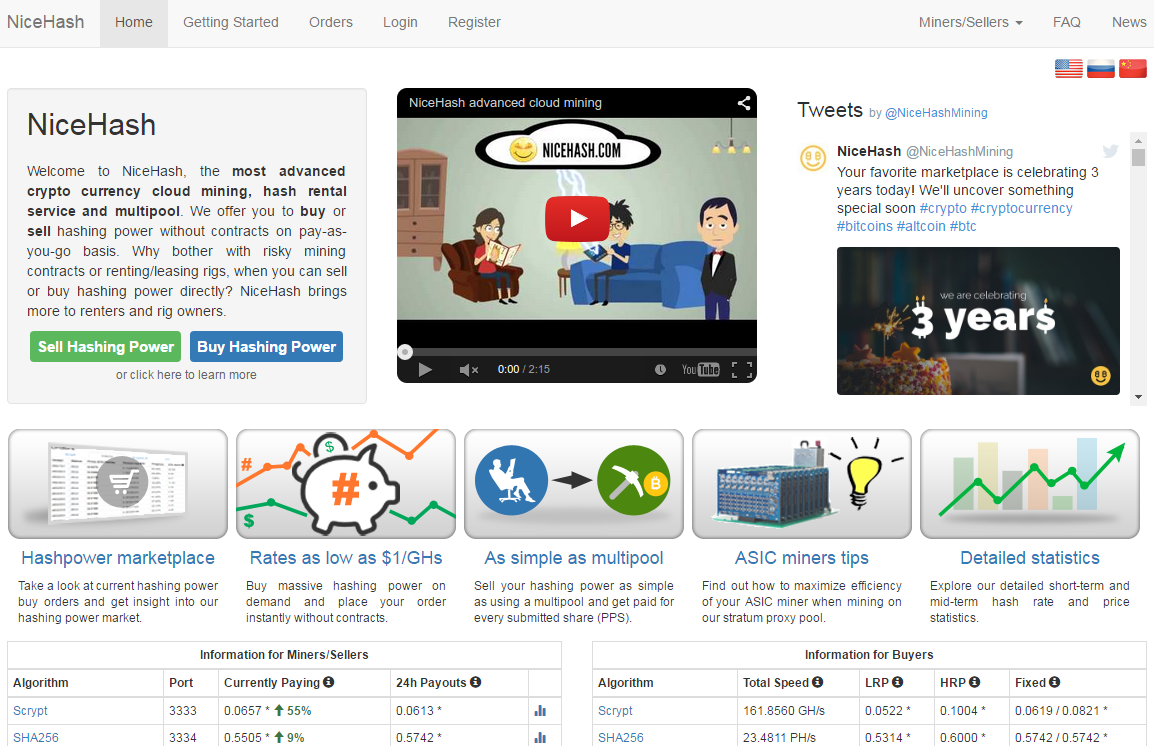
Task: Click the #cryptocurrency hashtag
Action: pyautogui.click(x=1022, y=208)
